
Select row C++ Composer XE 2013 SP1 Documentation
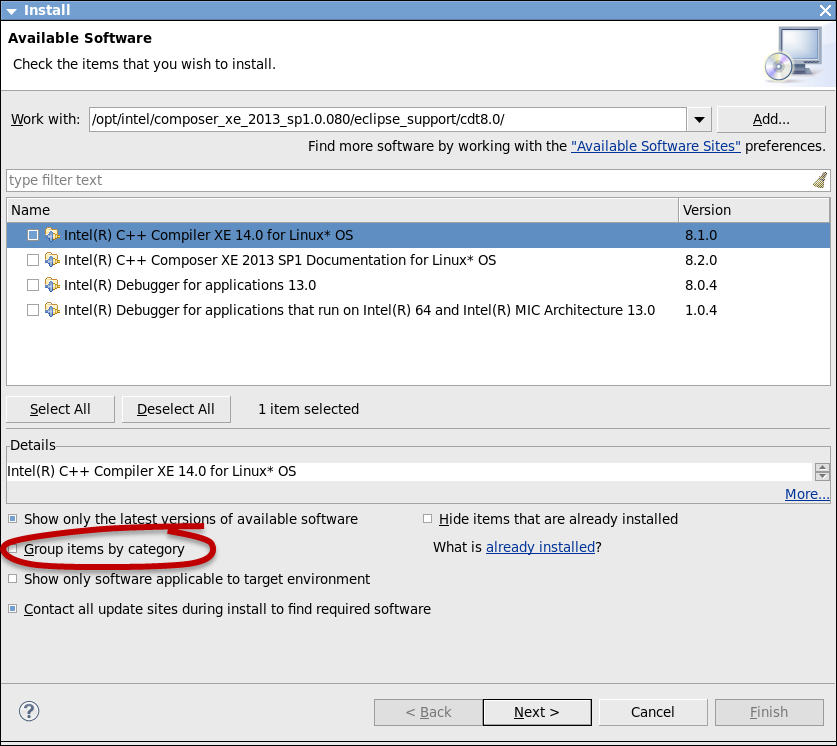click(x=418, y=260)
